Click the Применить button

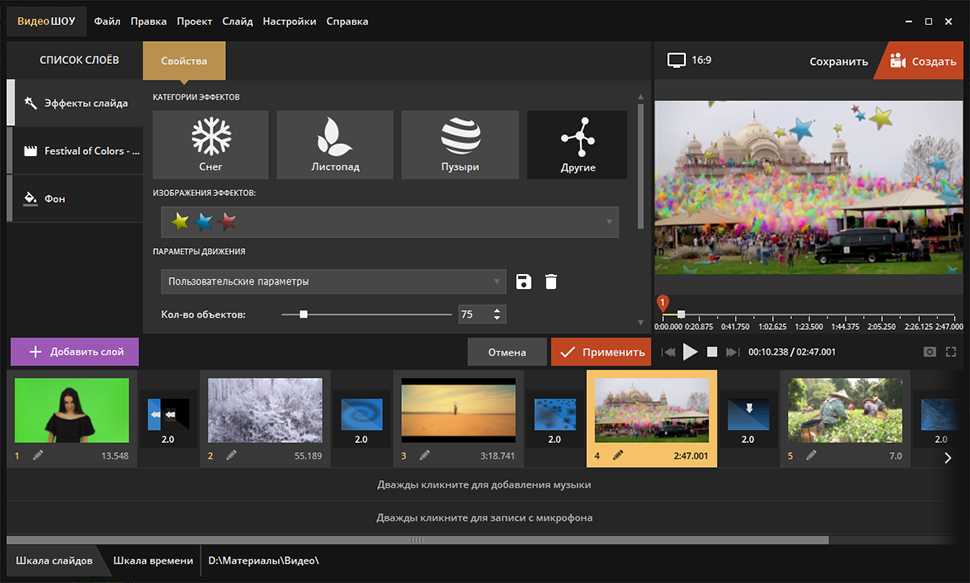click(601, 352)
